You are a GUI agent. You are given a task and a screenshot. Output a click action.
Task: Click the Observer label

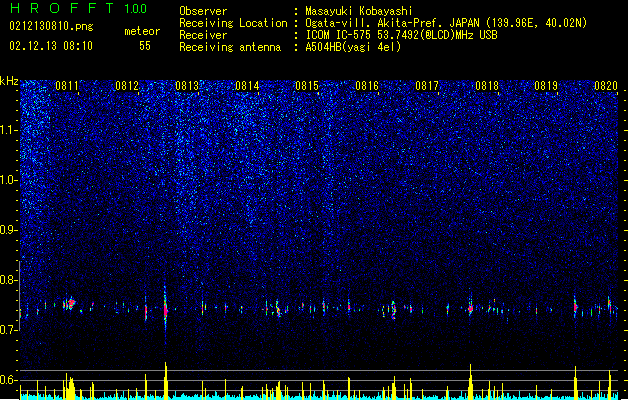203,11
